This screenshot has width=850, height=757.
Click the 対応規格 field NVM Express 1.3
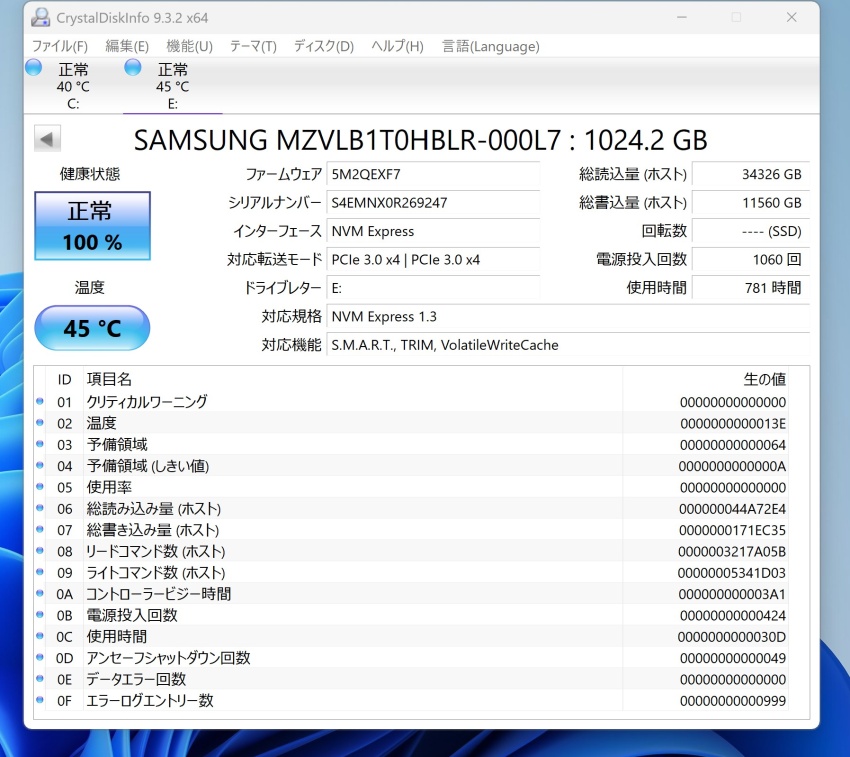(568, 317)
